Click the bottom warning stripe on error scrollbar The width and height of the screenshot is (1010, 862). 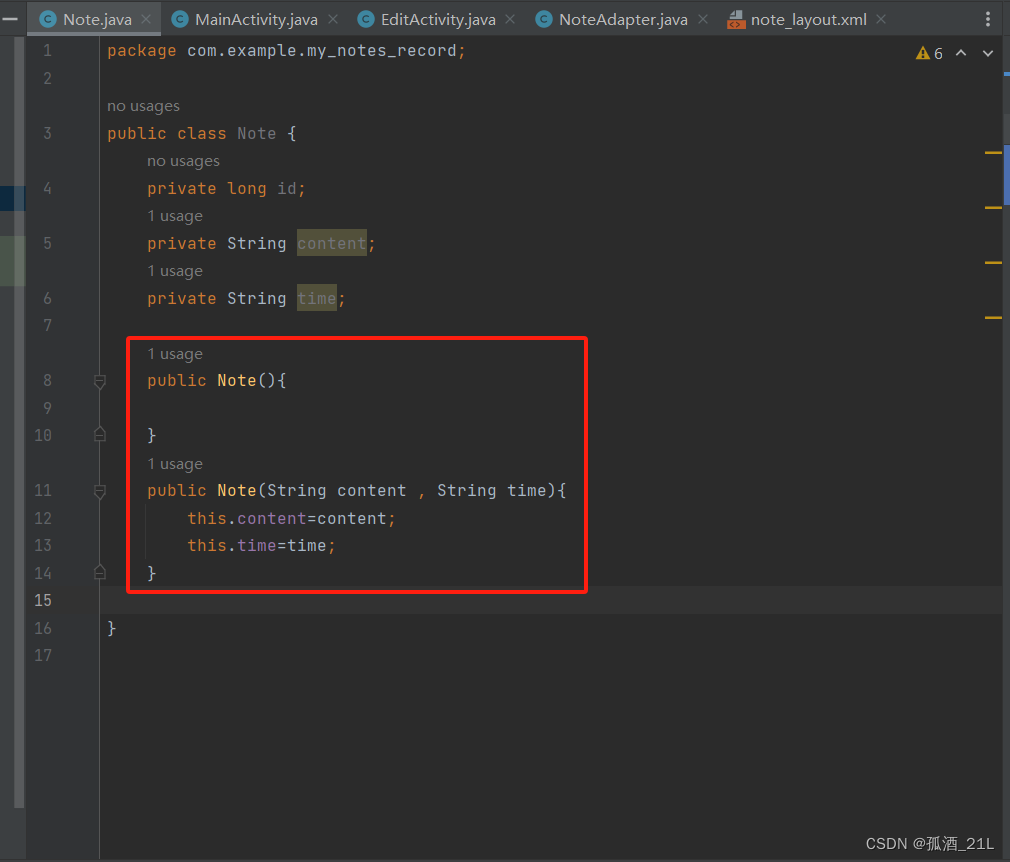click(x=993, y=318)
